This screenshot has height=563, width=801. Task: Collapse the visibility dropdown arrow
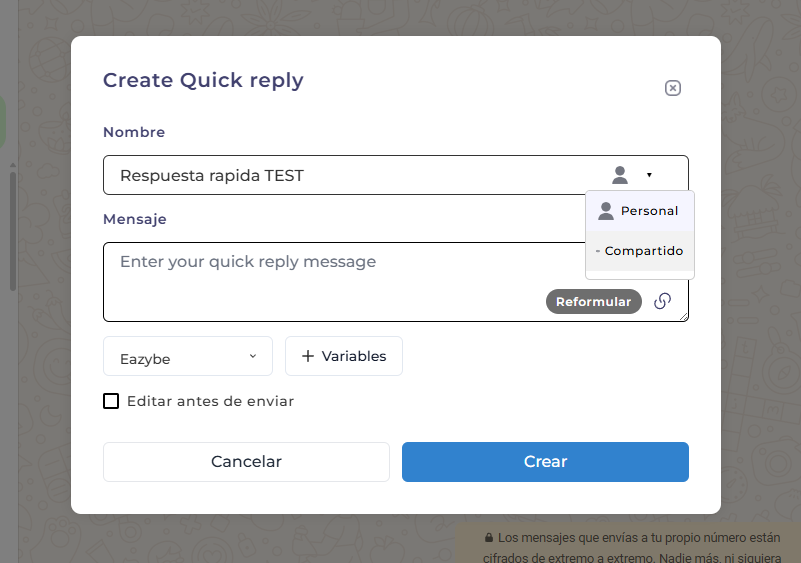click(649, 175)
